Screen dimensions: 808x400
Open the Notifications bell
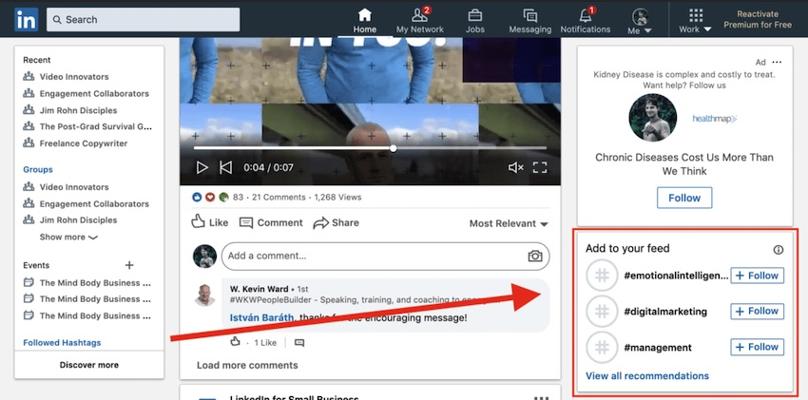pos(585,15)
